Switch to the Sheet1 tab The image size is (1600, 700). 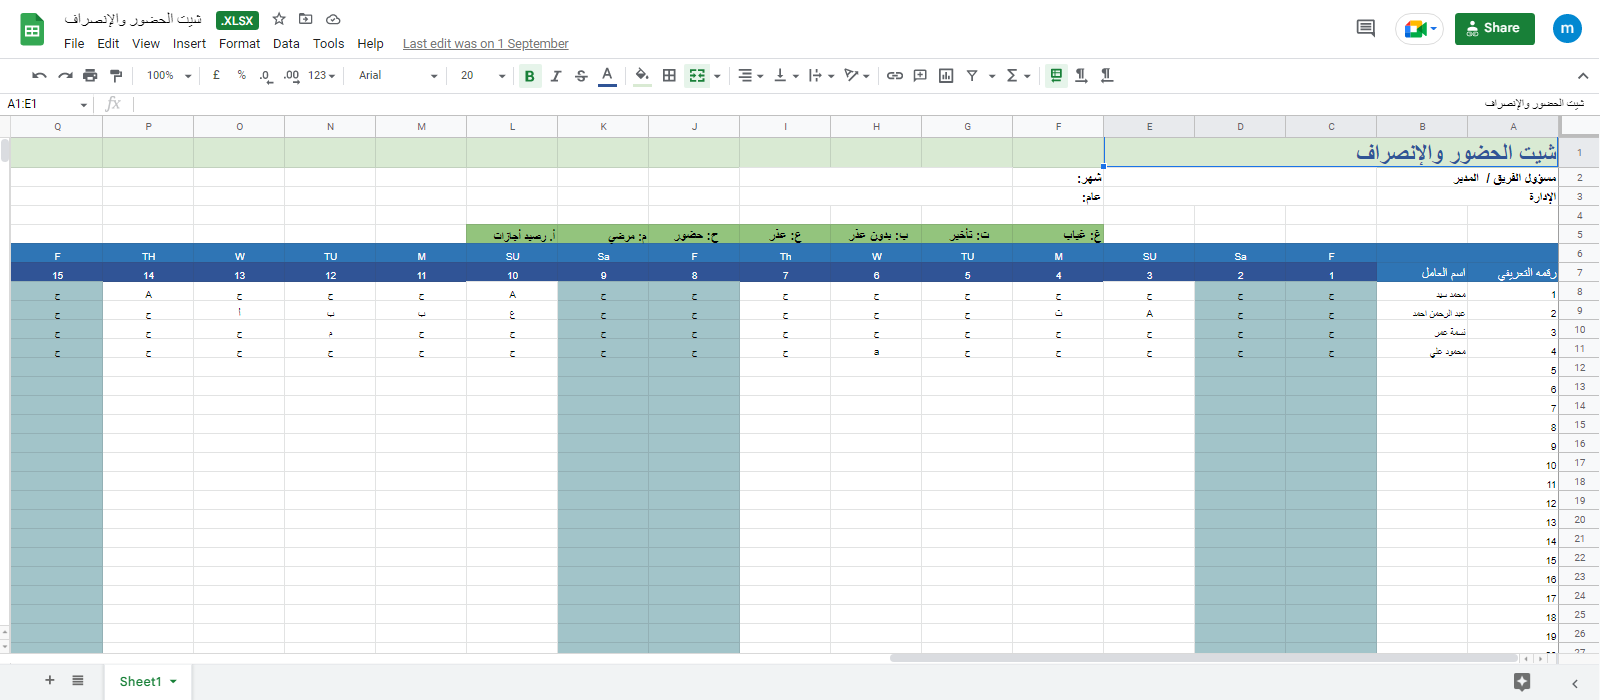click(140, 681)
